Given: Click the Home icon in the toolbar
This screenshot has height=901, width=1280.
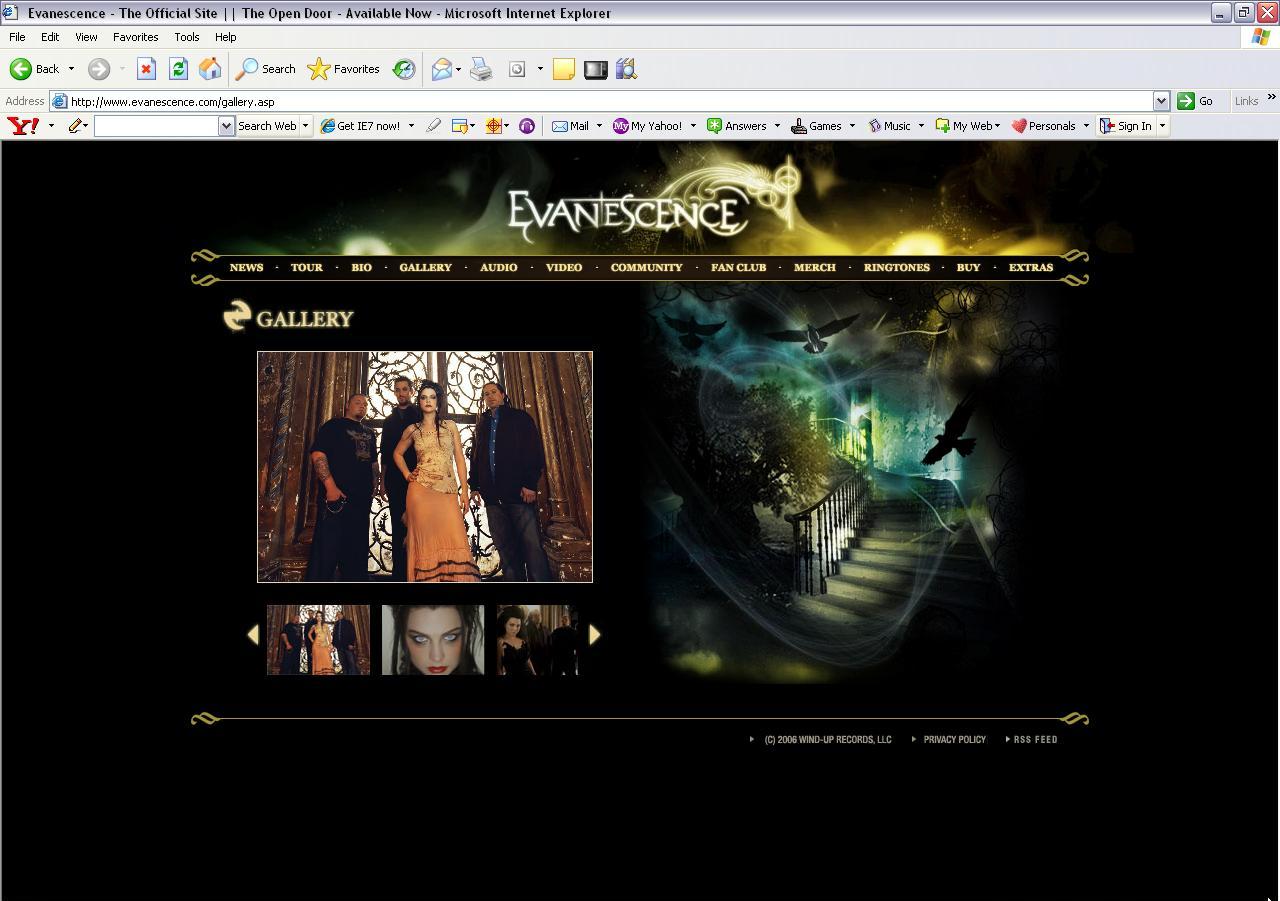Looking at the screenshot, I should [210, 69].
